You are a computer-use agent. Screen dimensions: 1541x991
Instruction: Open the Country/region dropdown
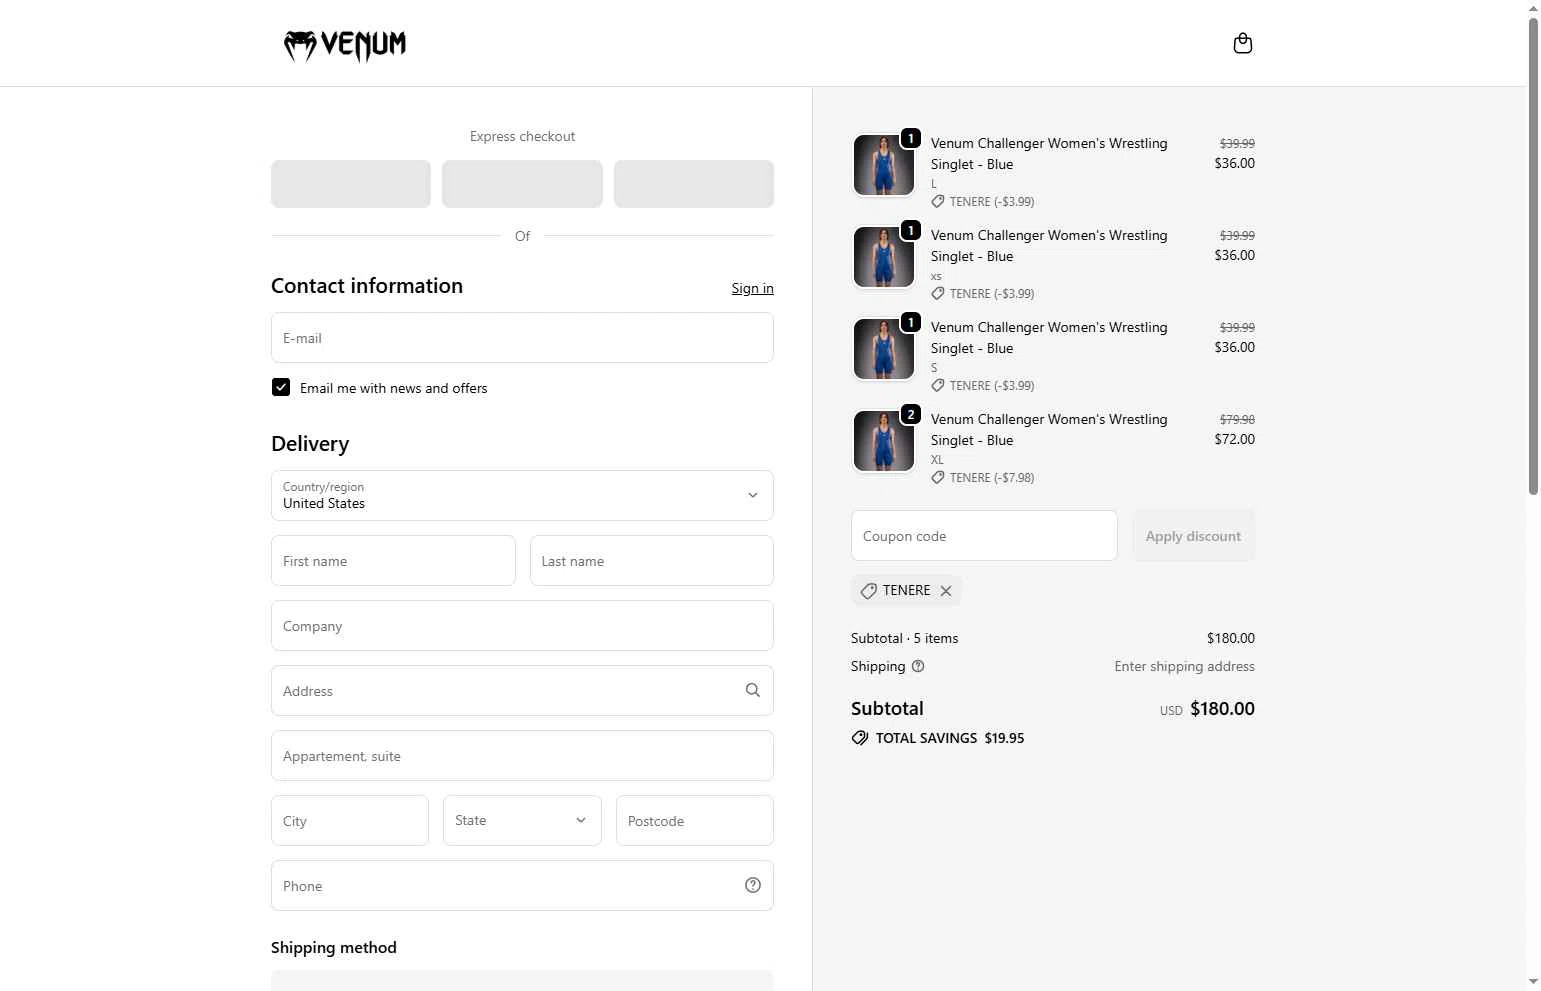click(x=522, y=495)
